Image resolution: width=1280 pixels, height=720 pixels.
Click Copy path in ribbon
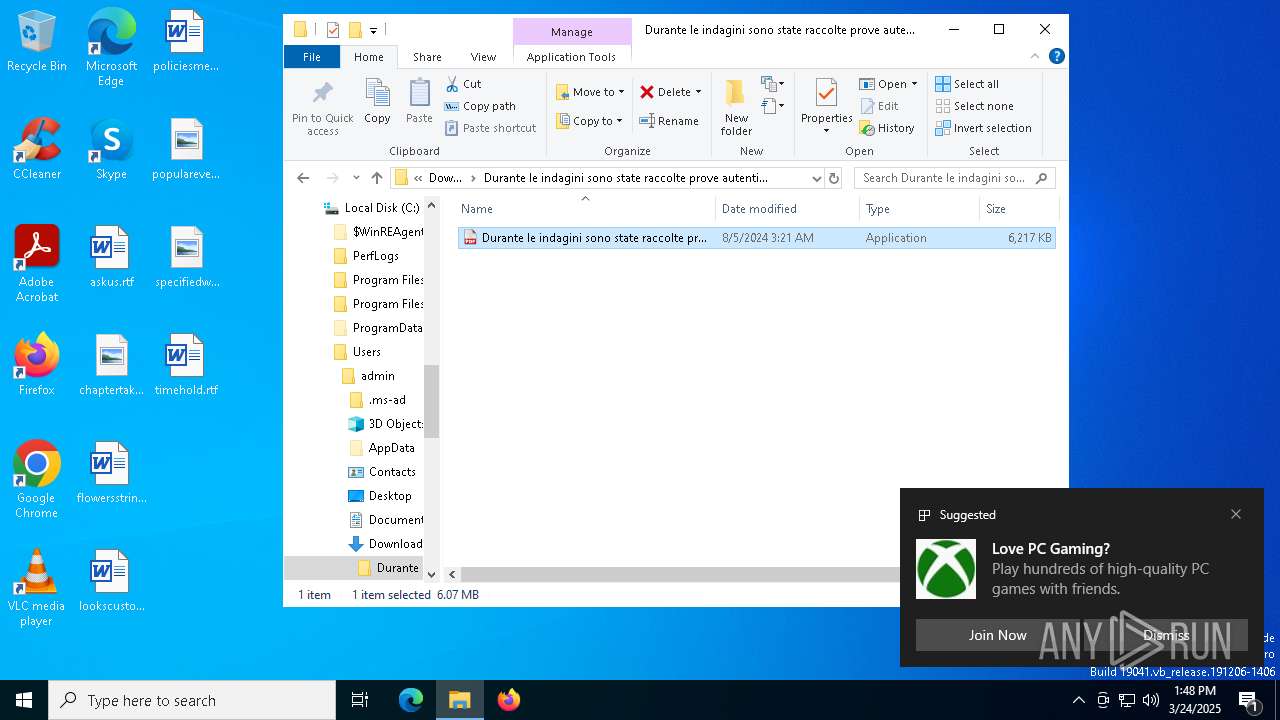tap(480, 106)
